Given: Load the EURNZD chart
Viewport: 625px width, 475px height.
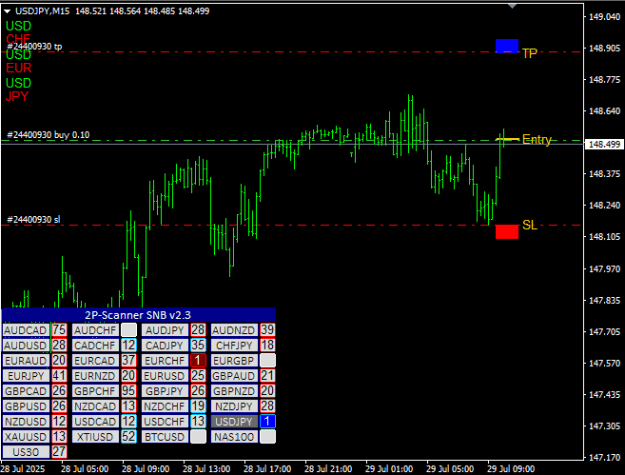Looking at the screenshot, I should [x=95, y=375].
